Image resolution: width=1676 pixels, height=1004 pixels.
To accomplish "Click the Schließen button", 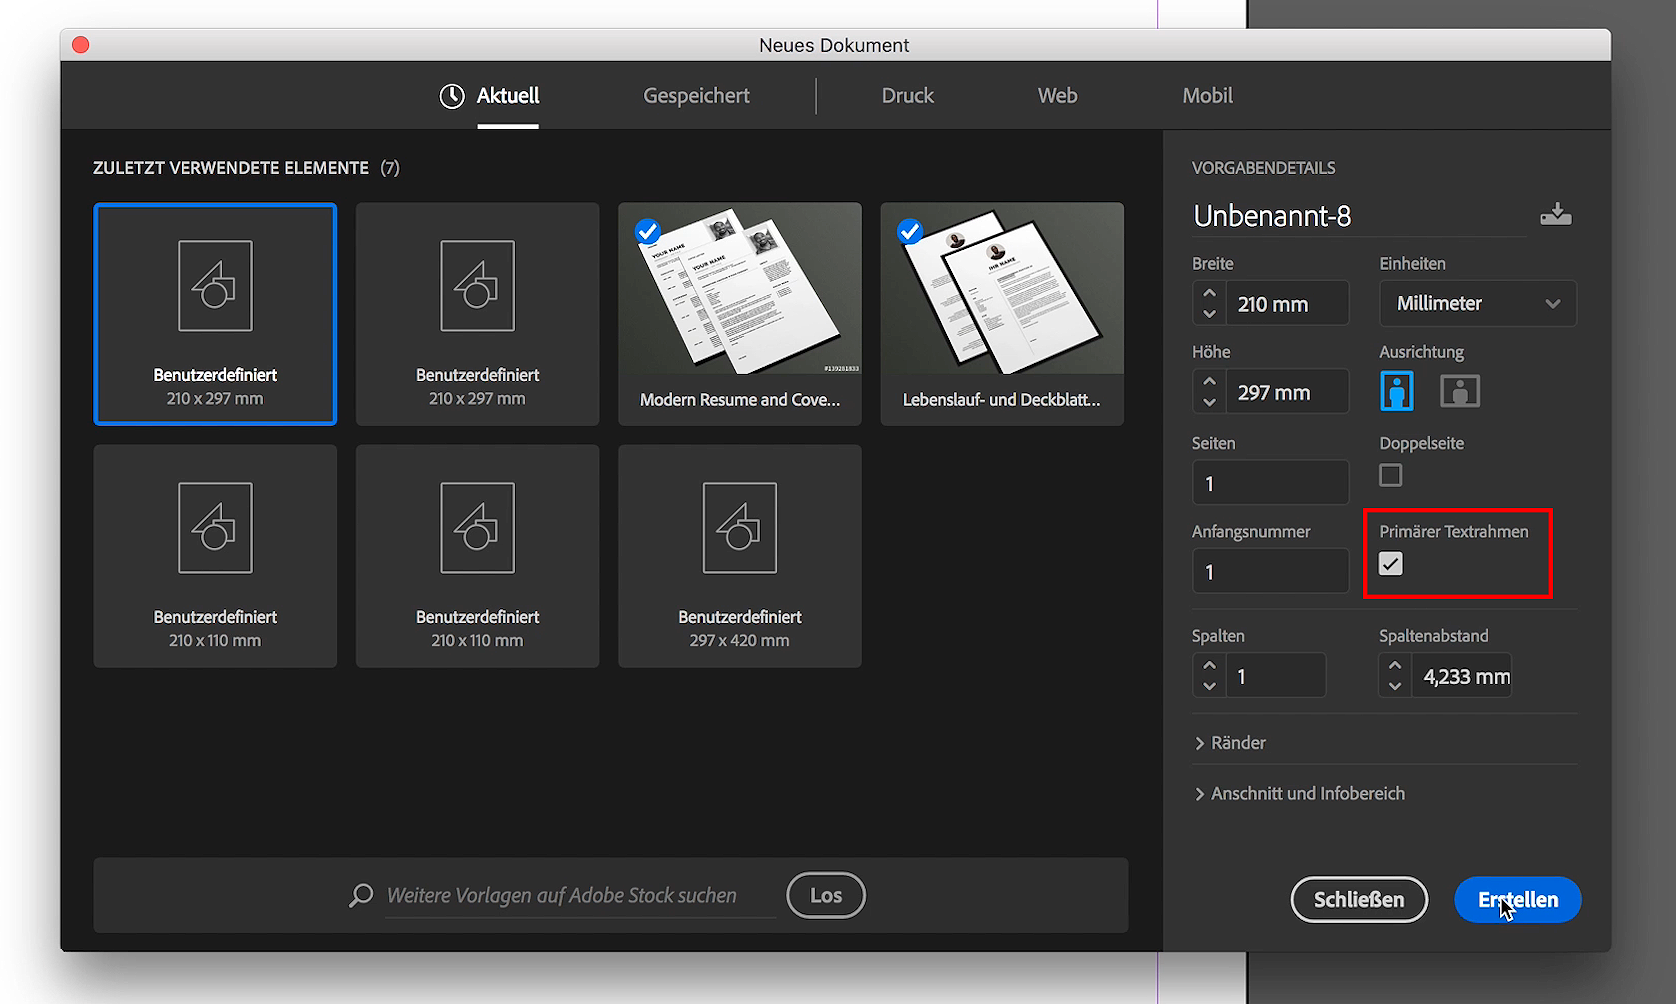I will coord(1359,899).
